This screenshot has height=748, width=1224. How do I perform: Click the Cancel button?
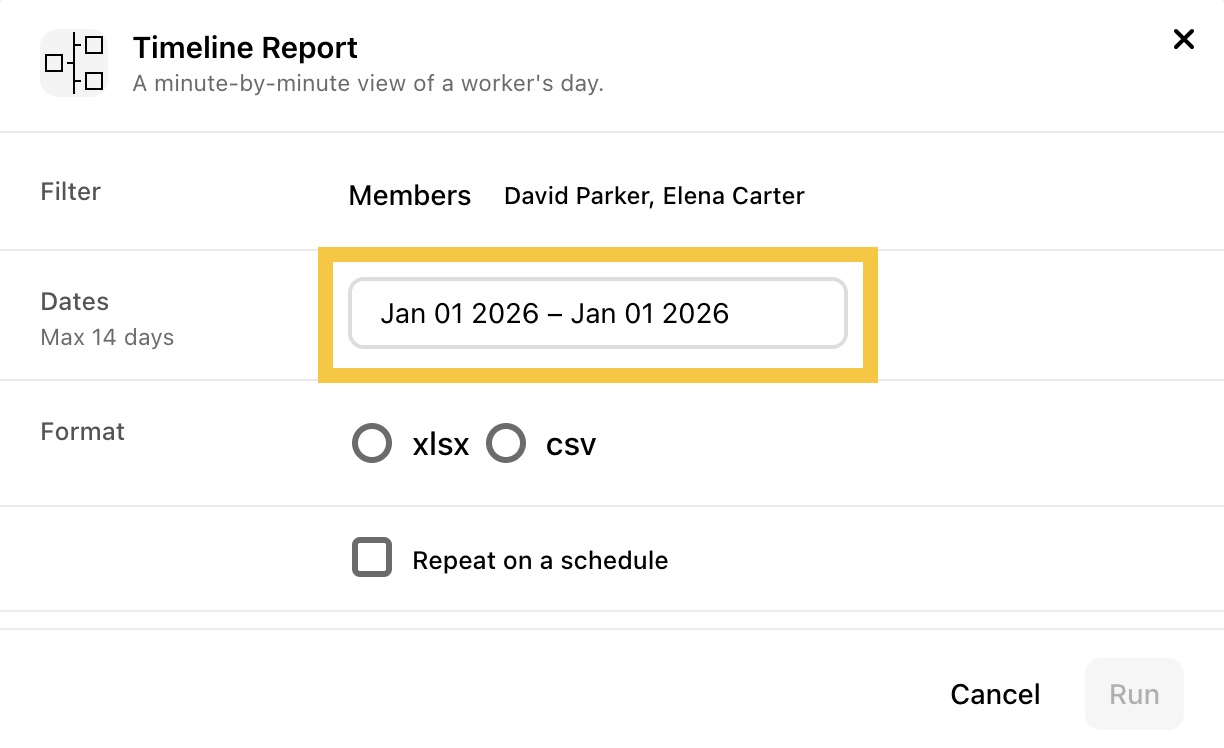[995, 694]
